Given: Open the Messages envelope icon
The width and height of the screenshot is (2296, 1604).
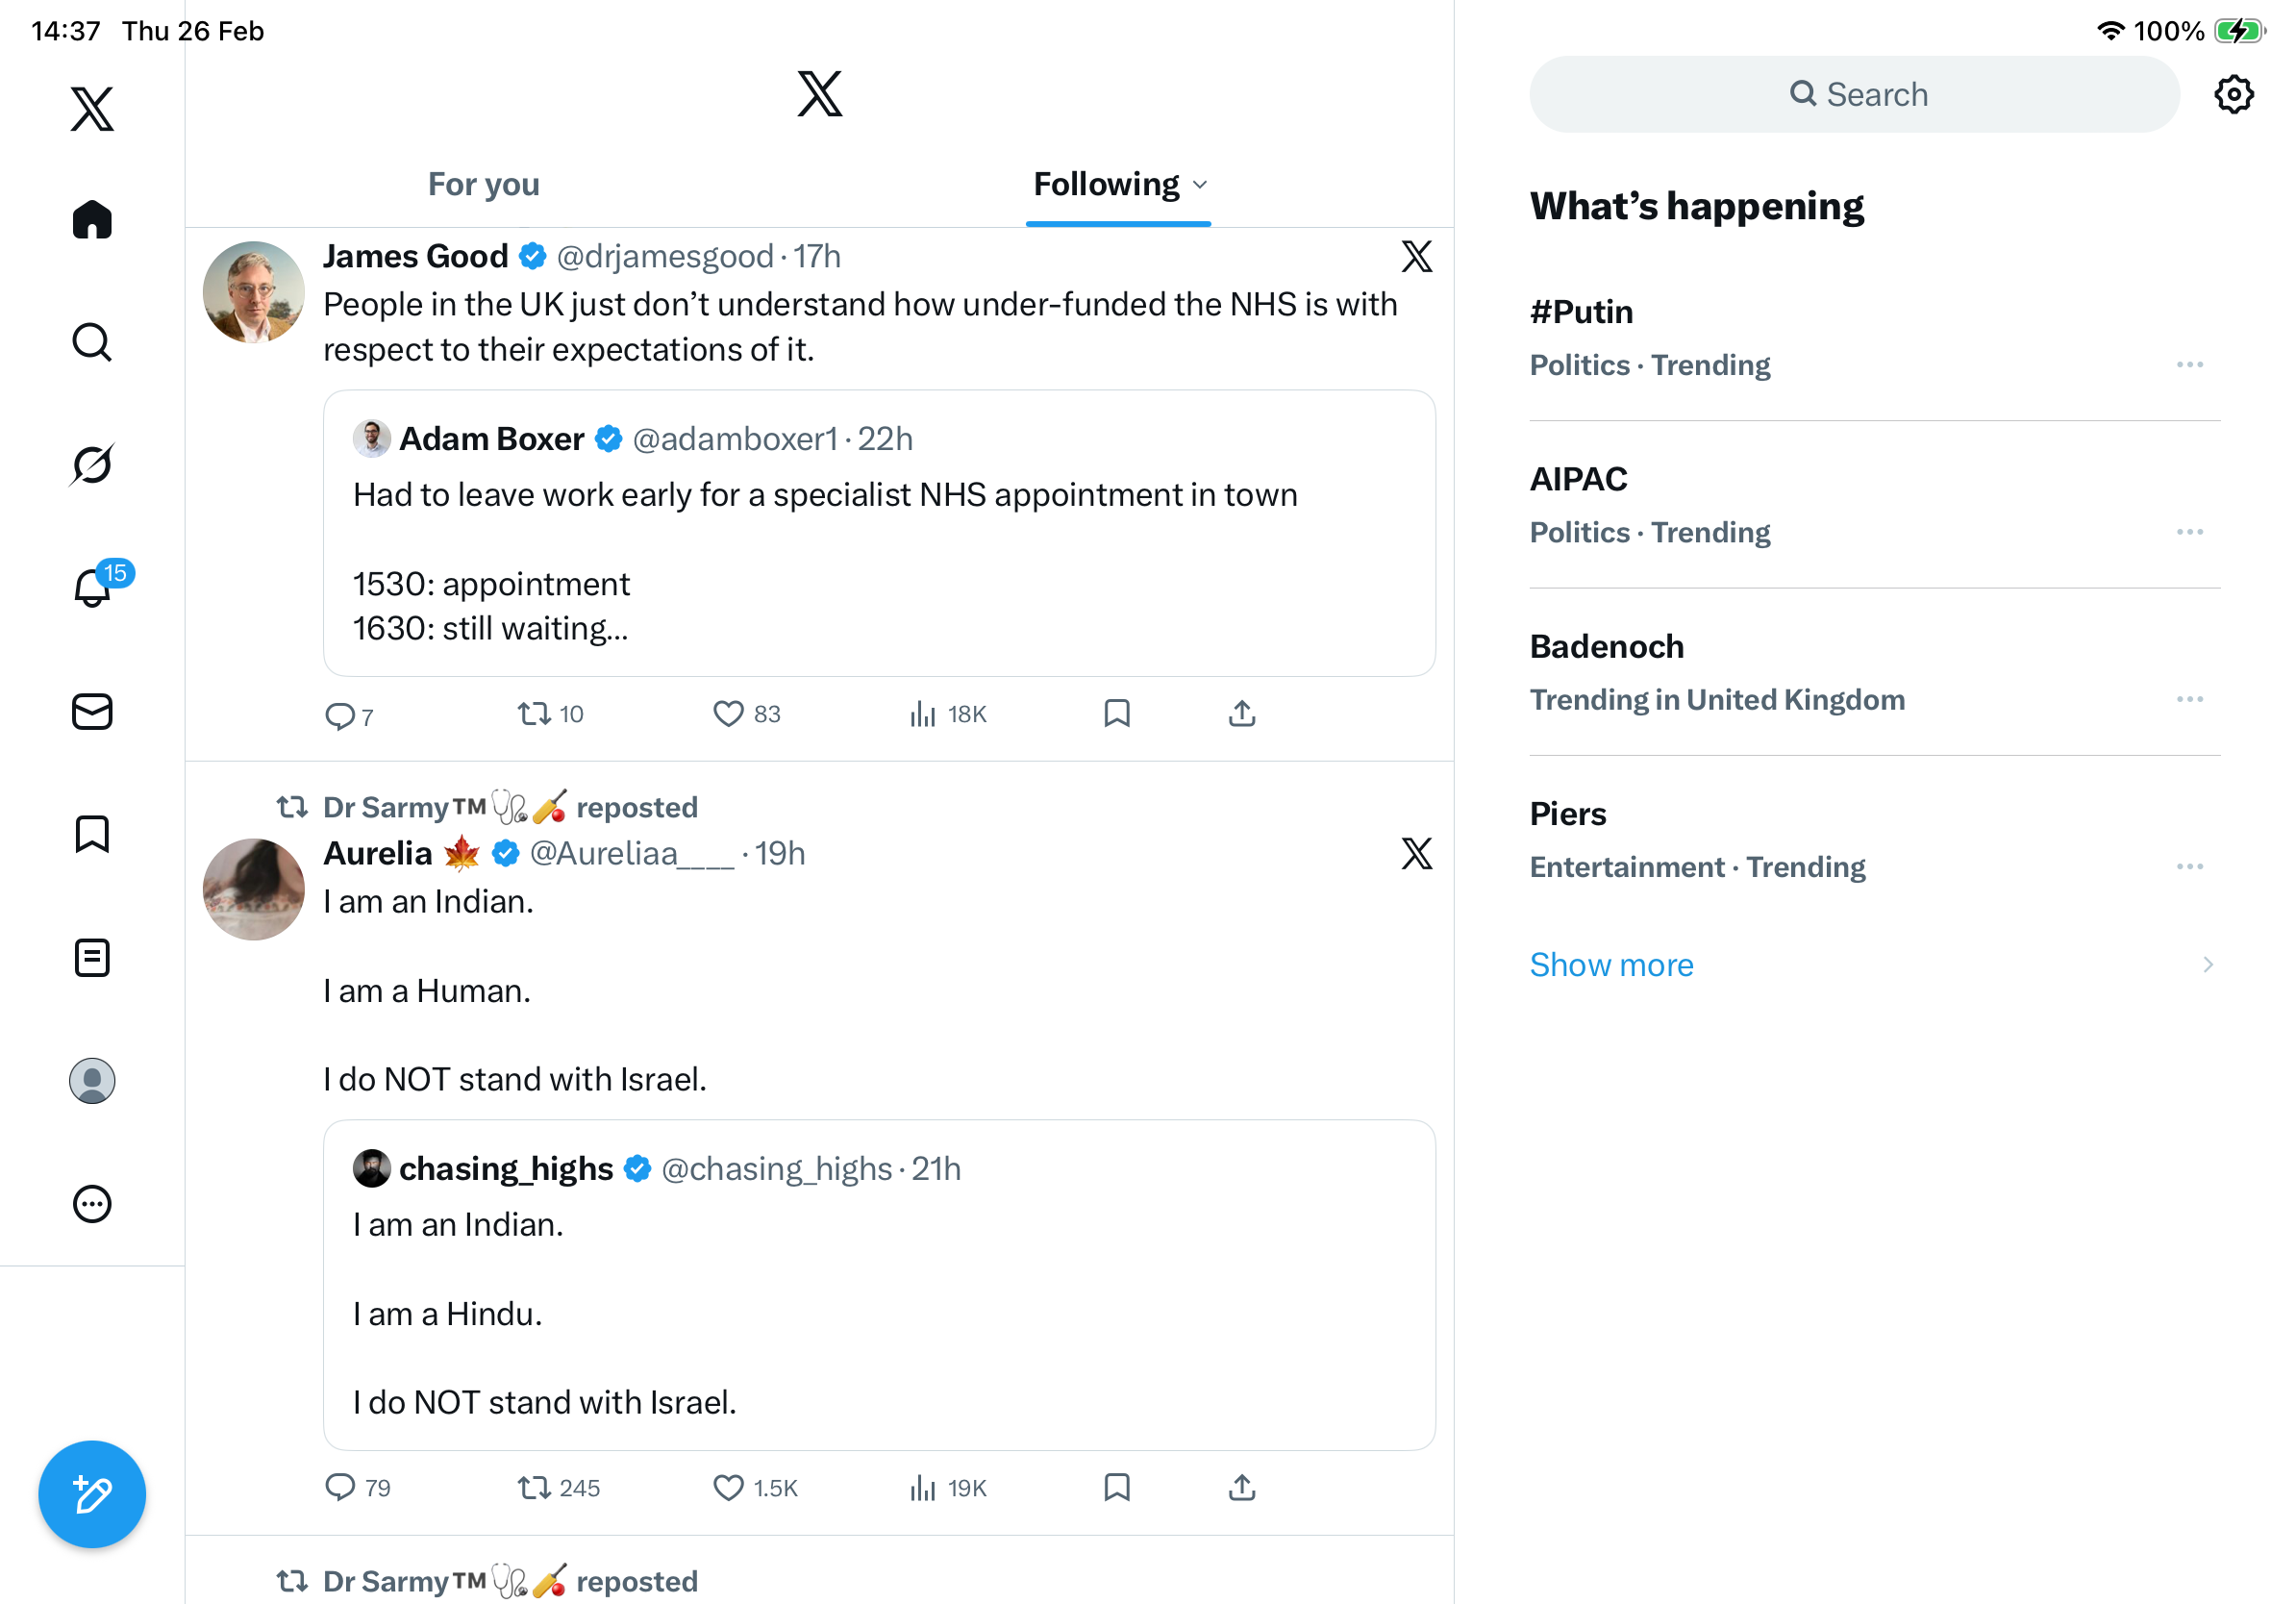Looking at the screenshot, I should [92, 712].
